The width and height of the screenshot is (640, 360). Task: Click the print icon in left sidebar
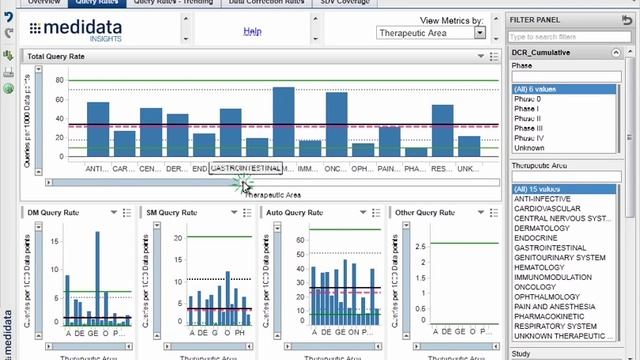8,72
